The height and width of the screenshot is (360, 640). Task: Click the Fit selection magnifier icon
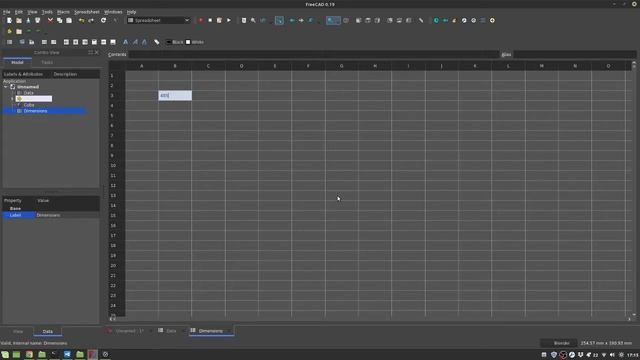click(253, 20)
